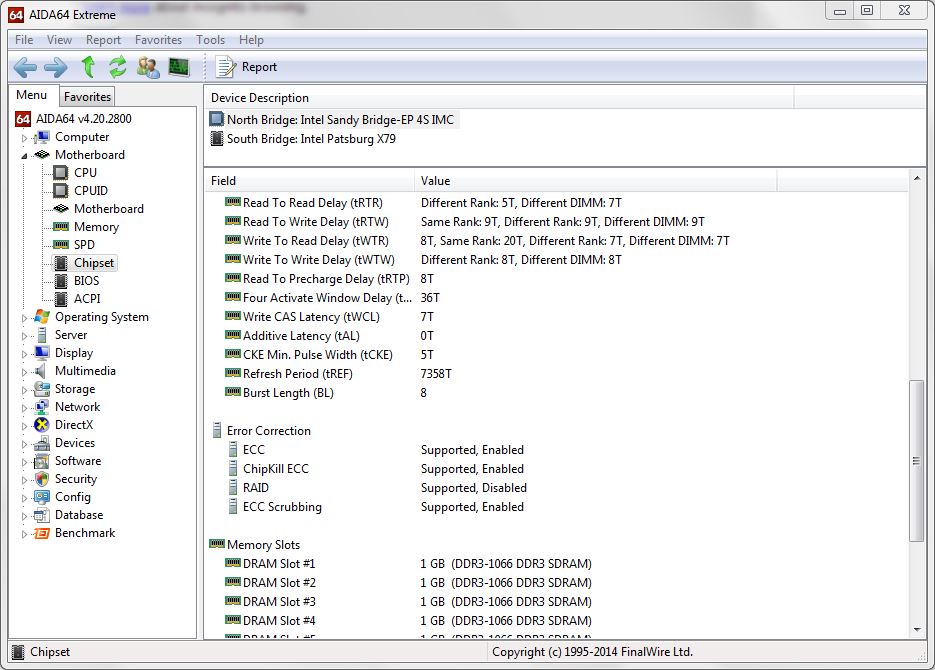
Task: Expand the Computer tree node
Action: point(24,138)
